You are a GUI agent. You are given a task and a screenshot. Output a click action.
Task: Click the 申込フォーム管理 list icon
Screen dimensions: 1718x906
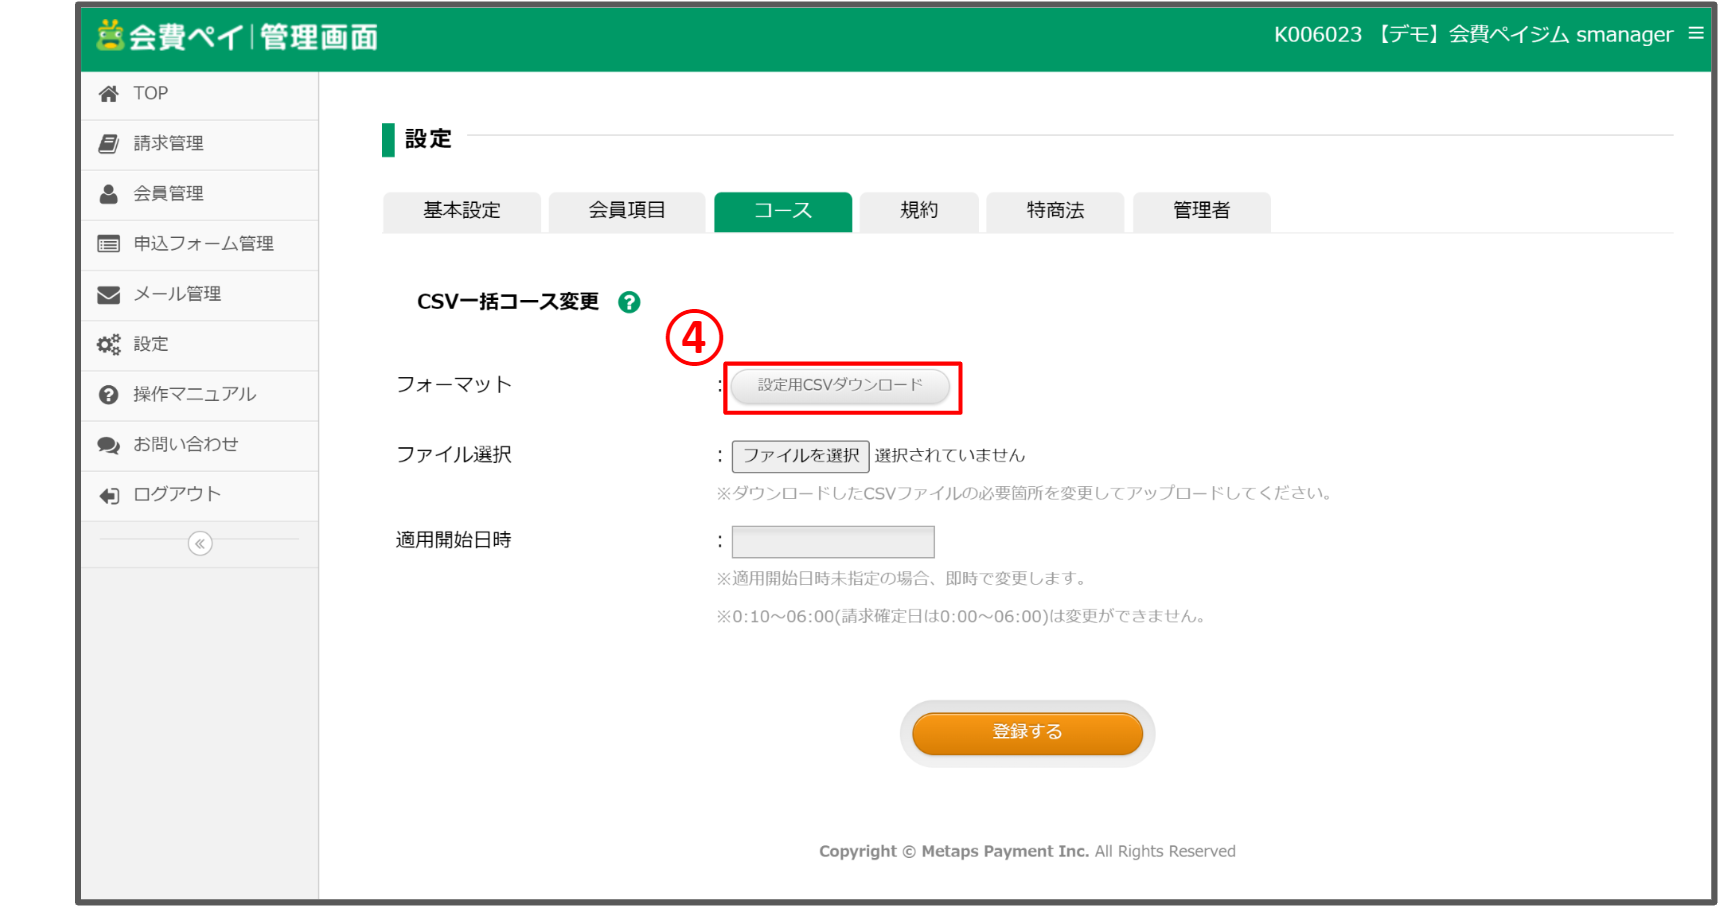pos(110,244)
